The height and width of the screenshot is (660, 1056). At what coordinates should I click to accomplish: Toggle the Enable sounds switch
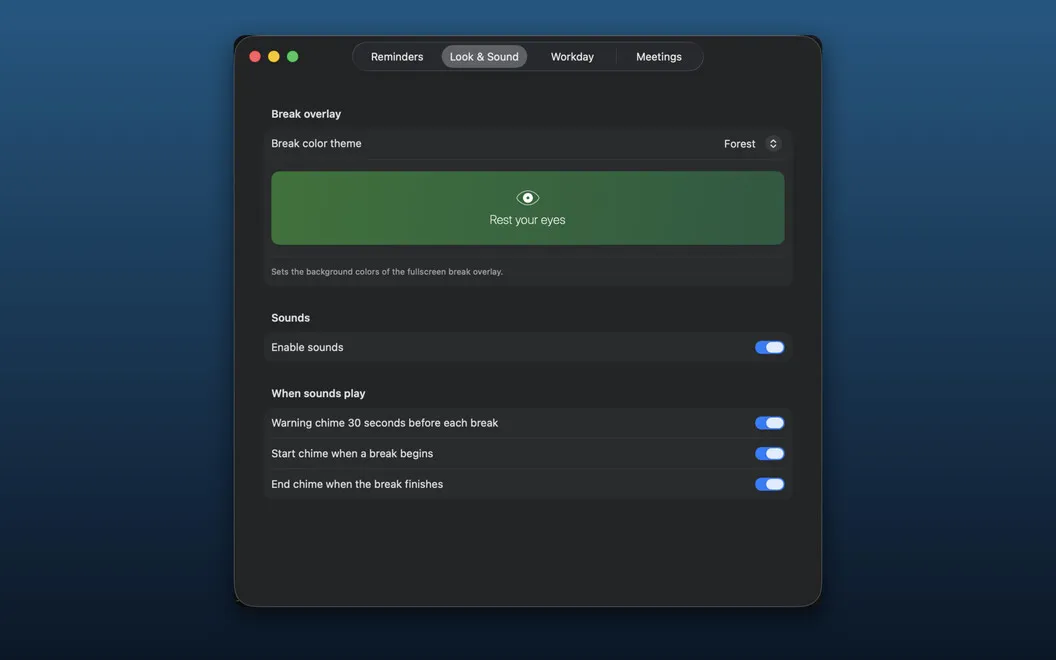(x=769, y=348)
